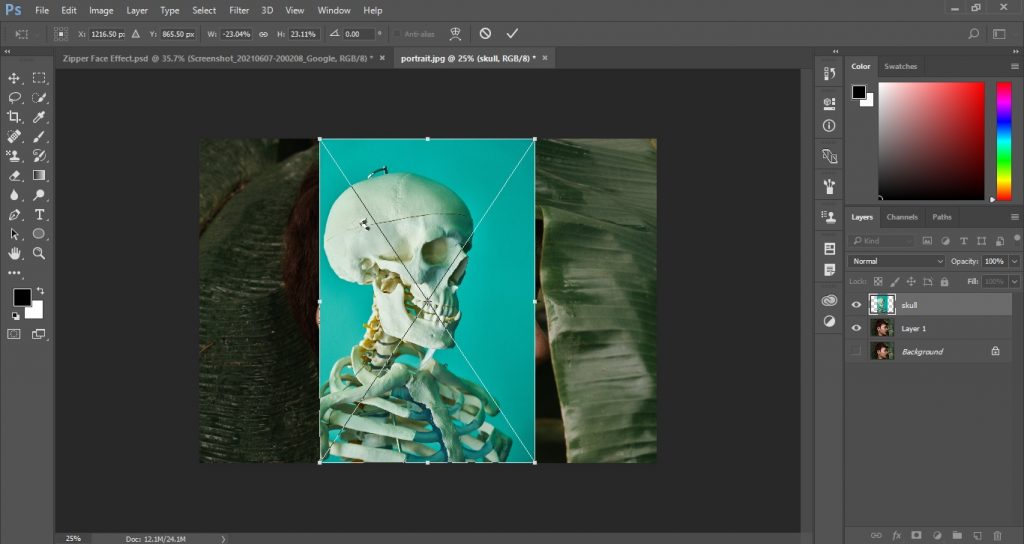Screen dimensions: 1024x544
Task: Select the Pen tool
Action: coord(14,214)
